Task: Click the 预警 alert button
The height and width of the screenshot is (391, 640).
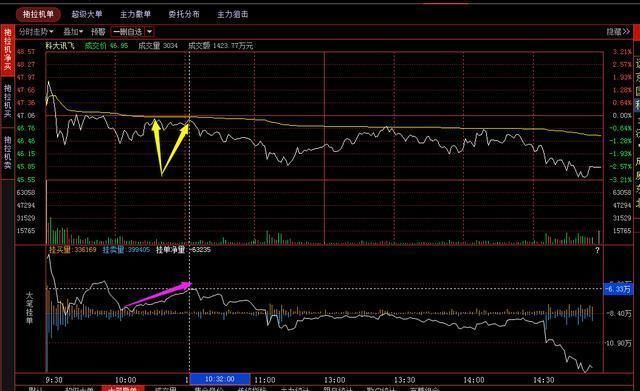Action: pos(98,31)
